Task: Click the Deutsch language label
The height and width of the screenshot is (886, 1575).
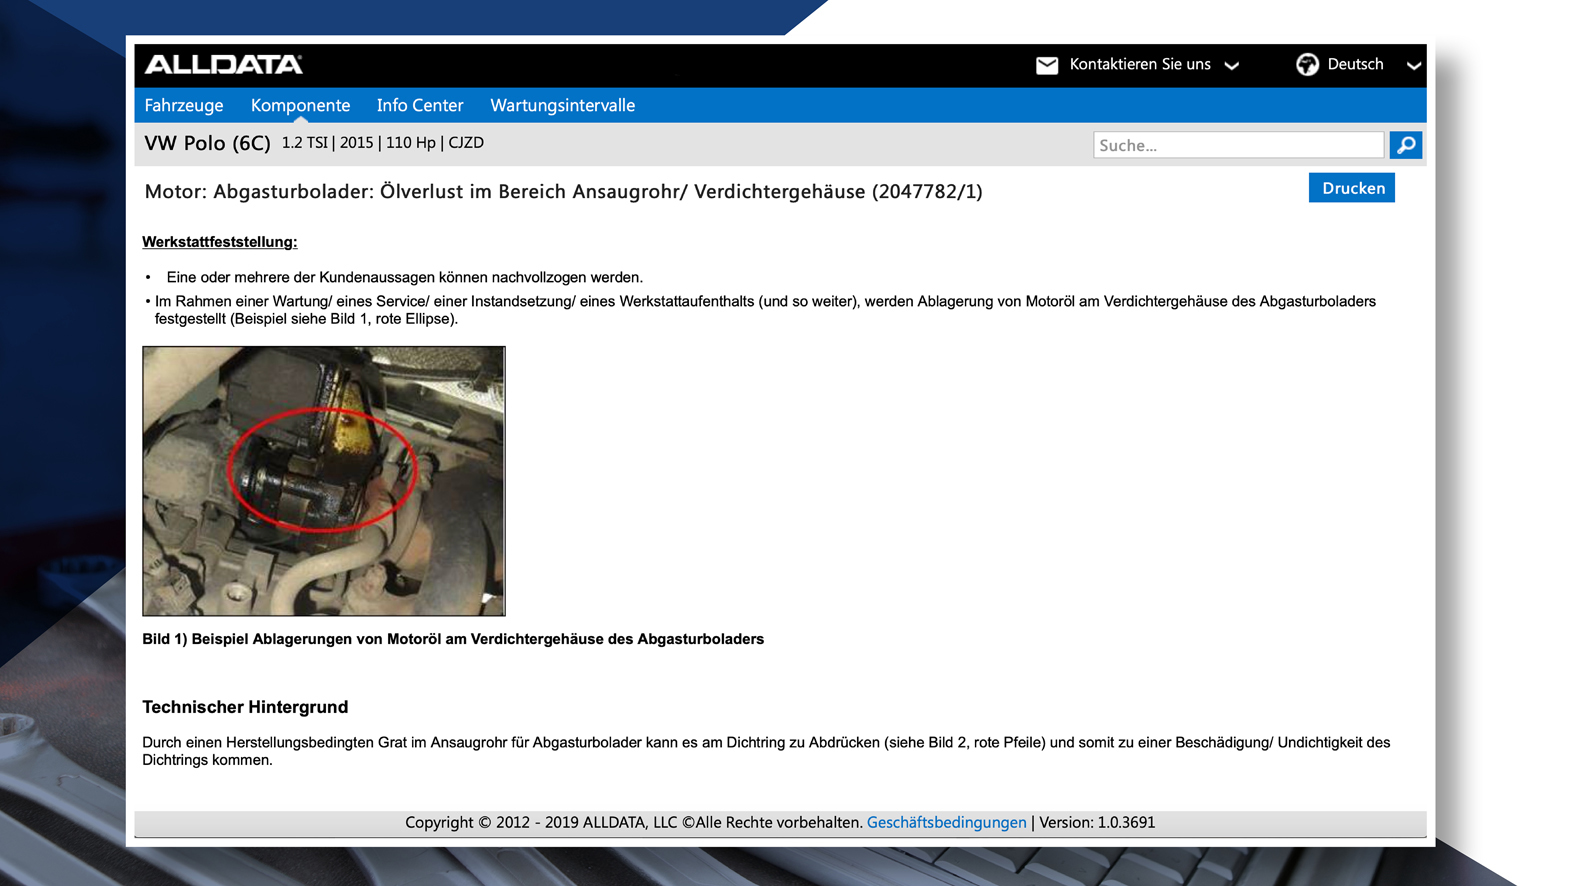Action: [x=1355, y=64]
